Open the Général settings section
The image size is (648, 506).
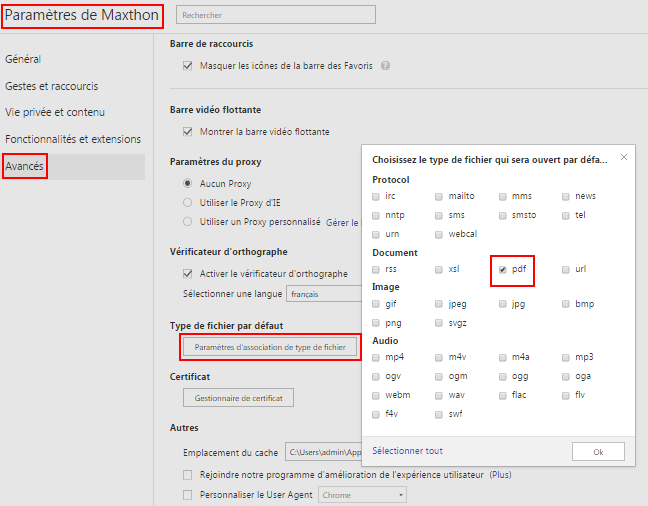point(23,59)
